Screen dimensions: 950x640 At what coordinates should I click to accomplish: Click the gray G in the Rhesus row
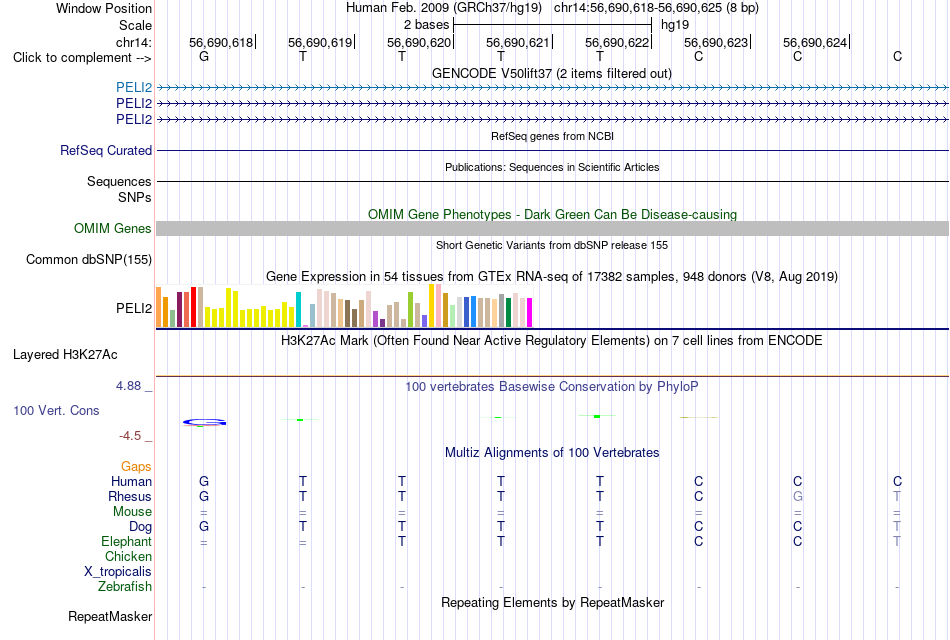tap(797, 496)
